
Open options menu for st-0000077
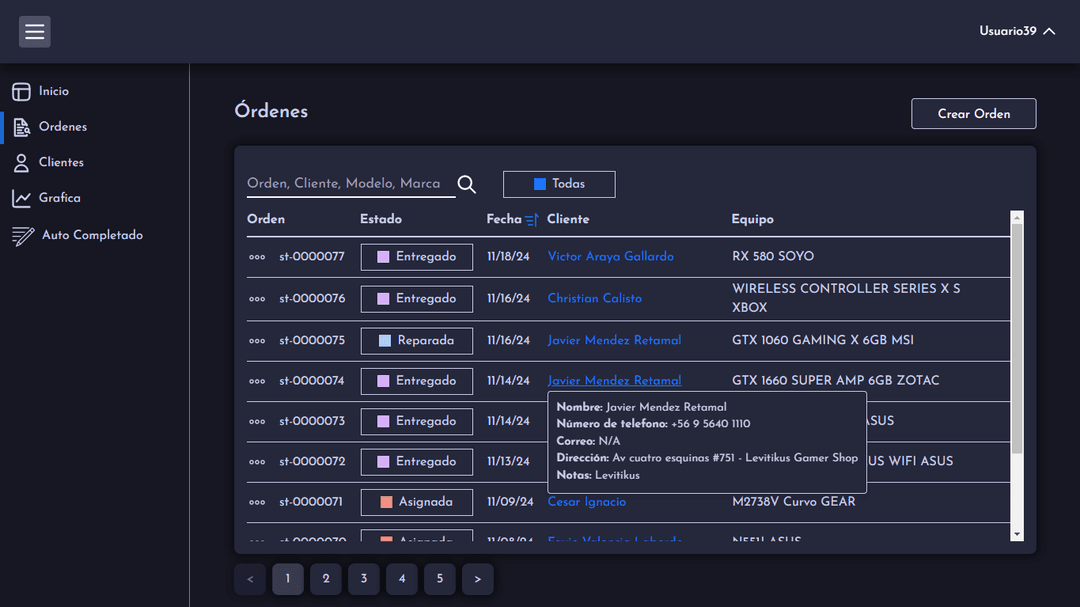click(x=257, y=257)
